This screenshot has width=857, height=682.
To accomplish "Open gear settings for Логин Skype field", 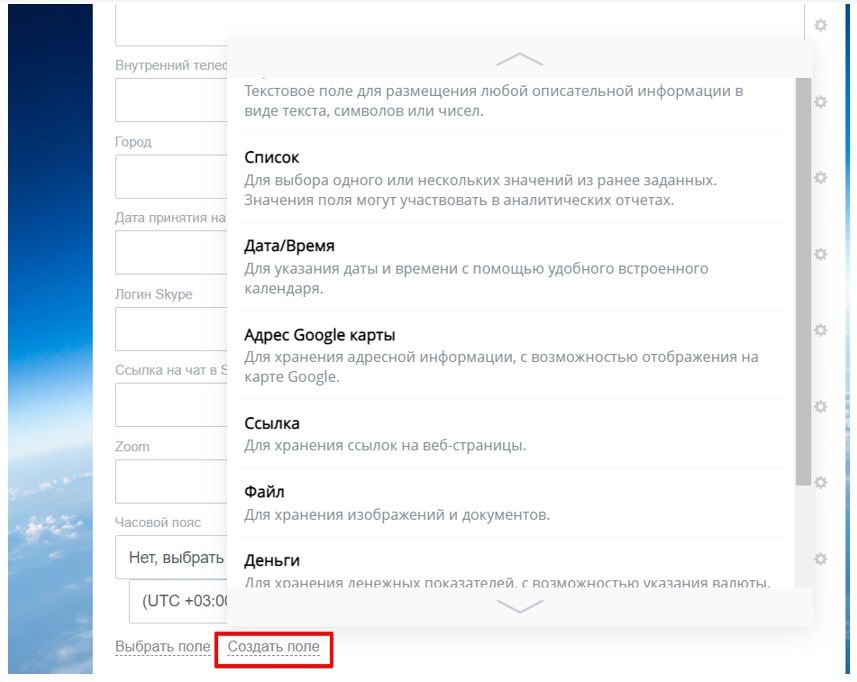I will coord(820,330).
